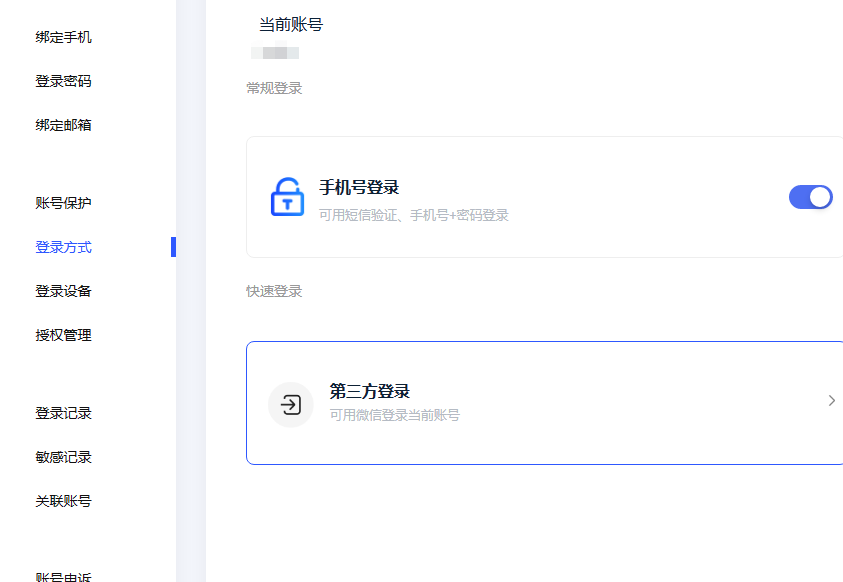This screenshot has height=582, width=843.
Task: Expand 第三方登录 via the right chevron
Action: coord(832,400)
